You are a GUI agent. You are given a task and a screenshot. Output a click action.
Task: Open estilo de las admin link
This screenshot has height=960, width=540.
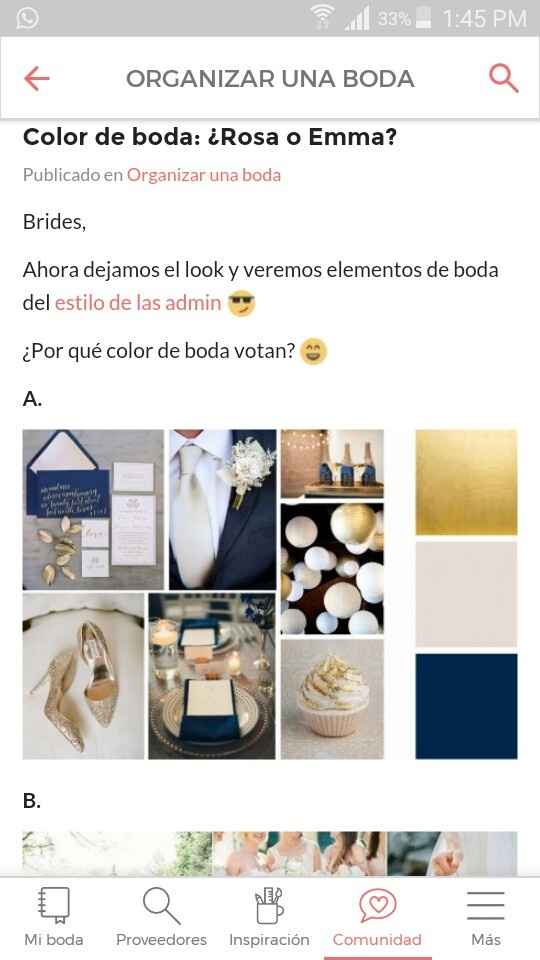[138, 302]
